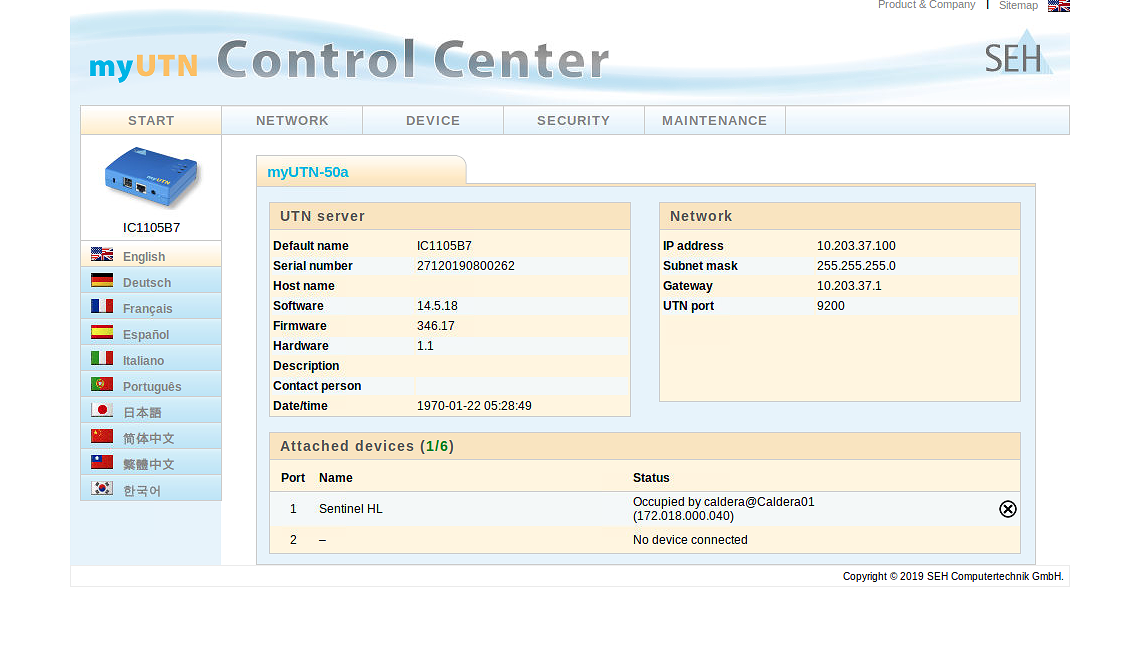Release Sentinel HL with the X icon
1147x650 pixels.
[x=1007, y=509]
